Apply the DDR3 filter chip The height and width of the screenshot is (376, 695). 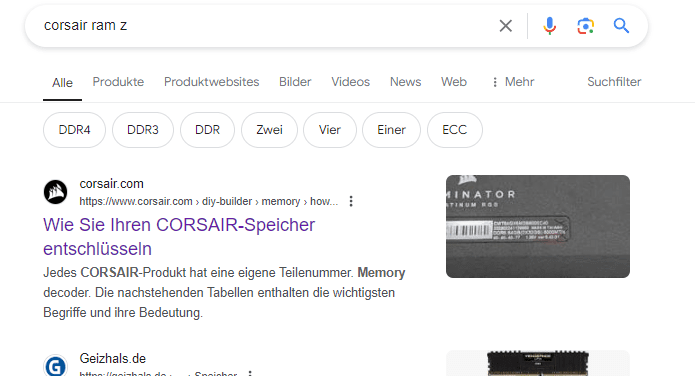[143, 130]
